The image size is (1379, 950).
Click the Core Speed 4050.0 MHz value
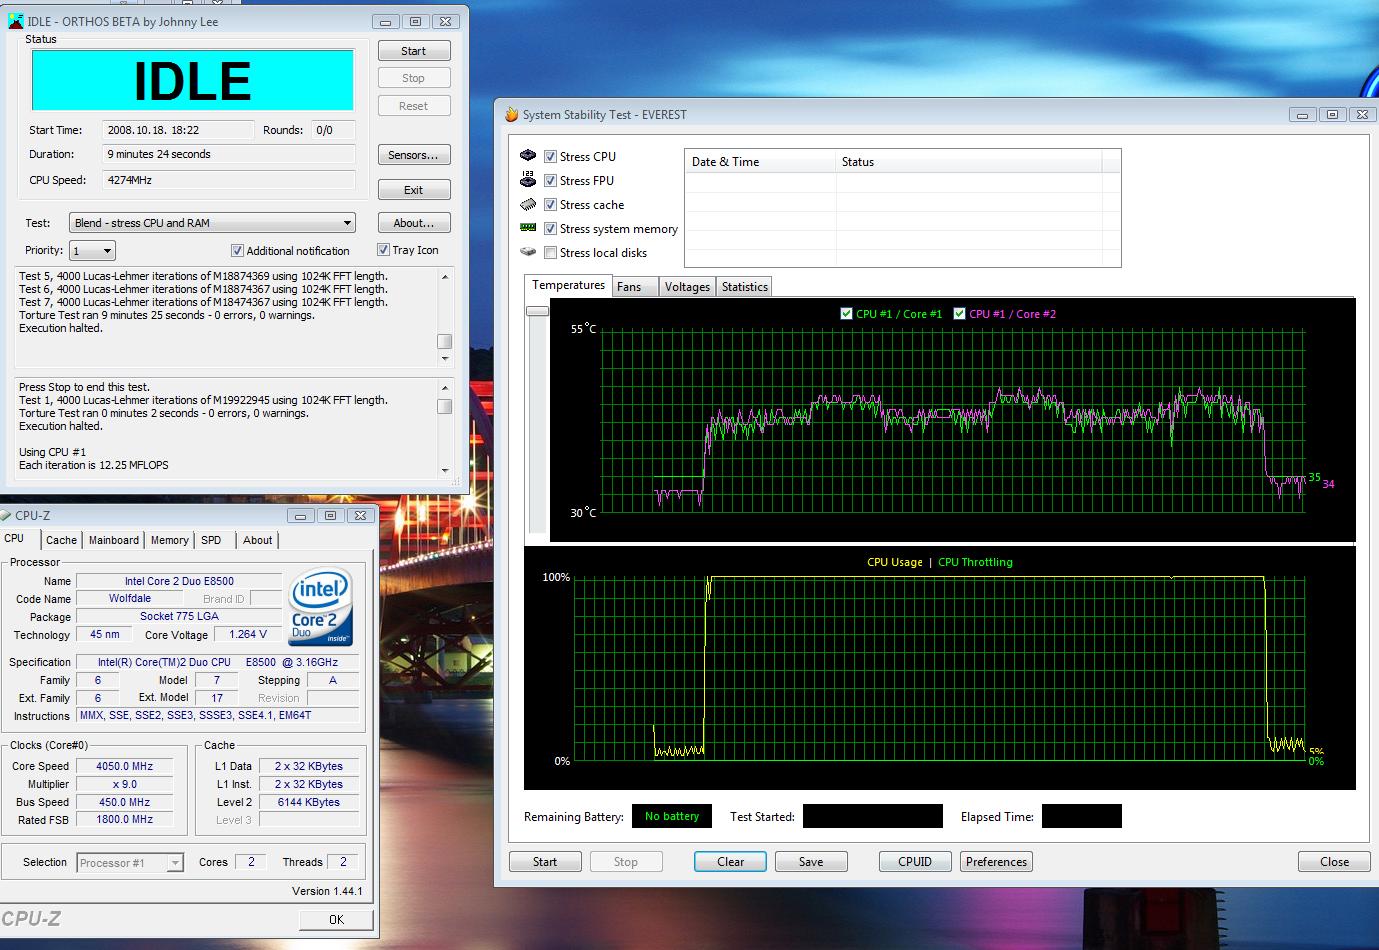(x=125, y=767)
